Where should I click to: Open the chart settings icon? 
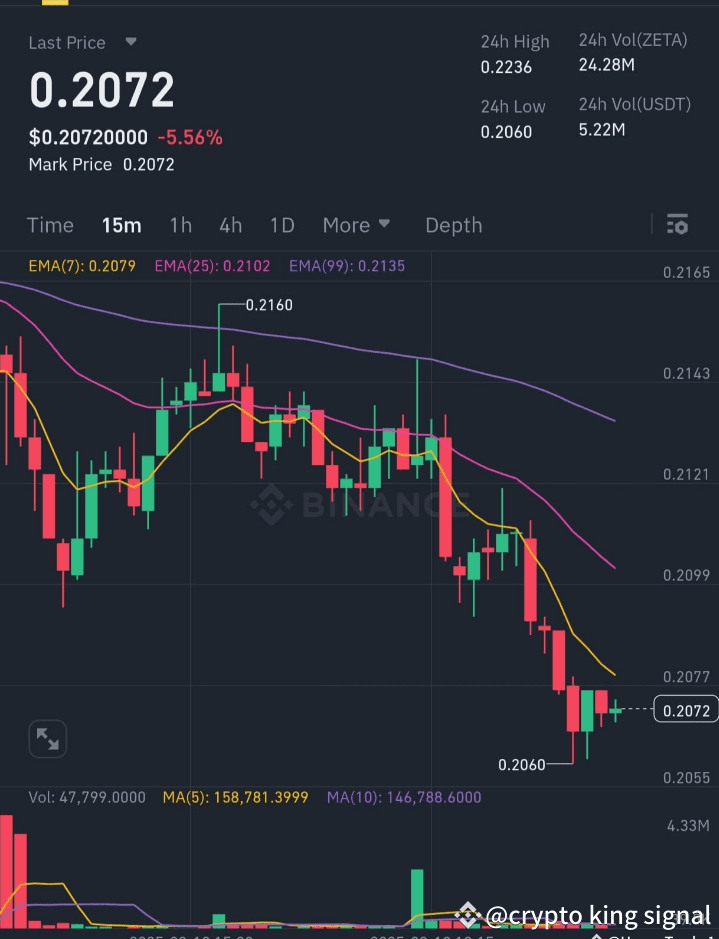coord(677,225)
